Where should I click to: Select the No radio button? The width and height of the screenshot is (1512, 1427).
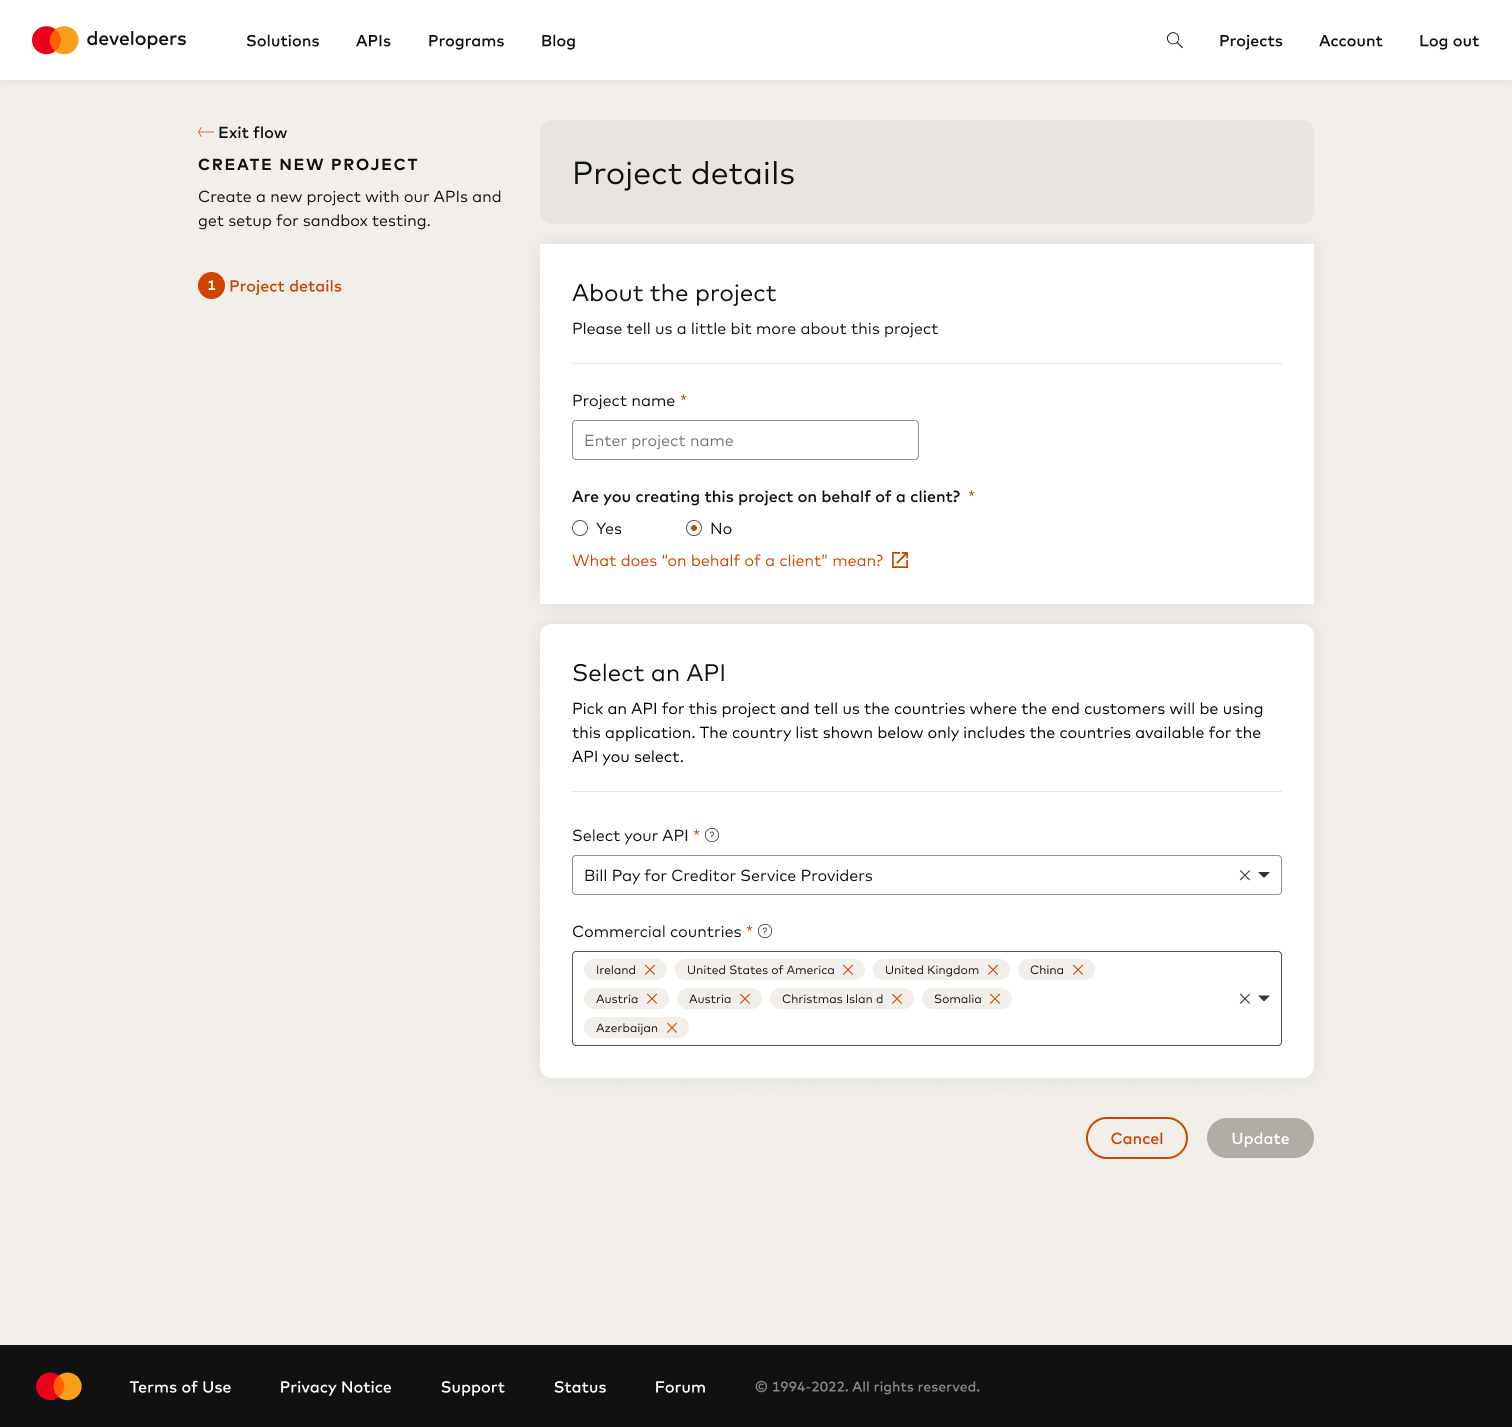click(694, 528)
